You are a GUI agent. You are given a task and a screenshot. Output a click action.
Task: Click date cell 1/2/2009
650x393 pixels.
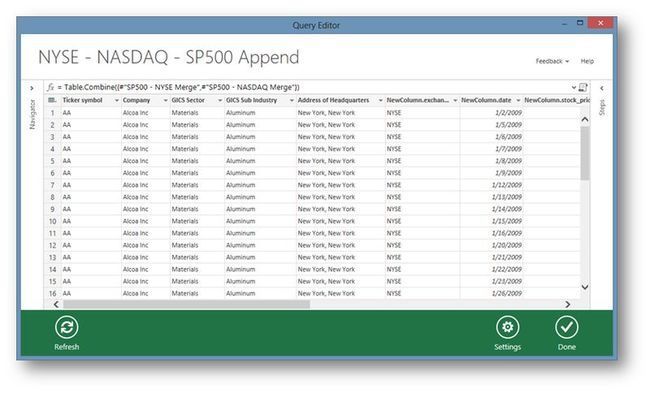[508, 113]
